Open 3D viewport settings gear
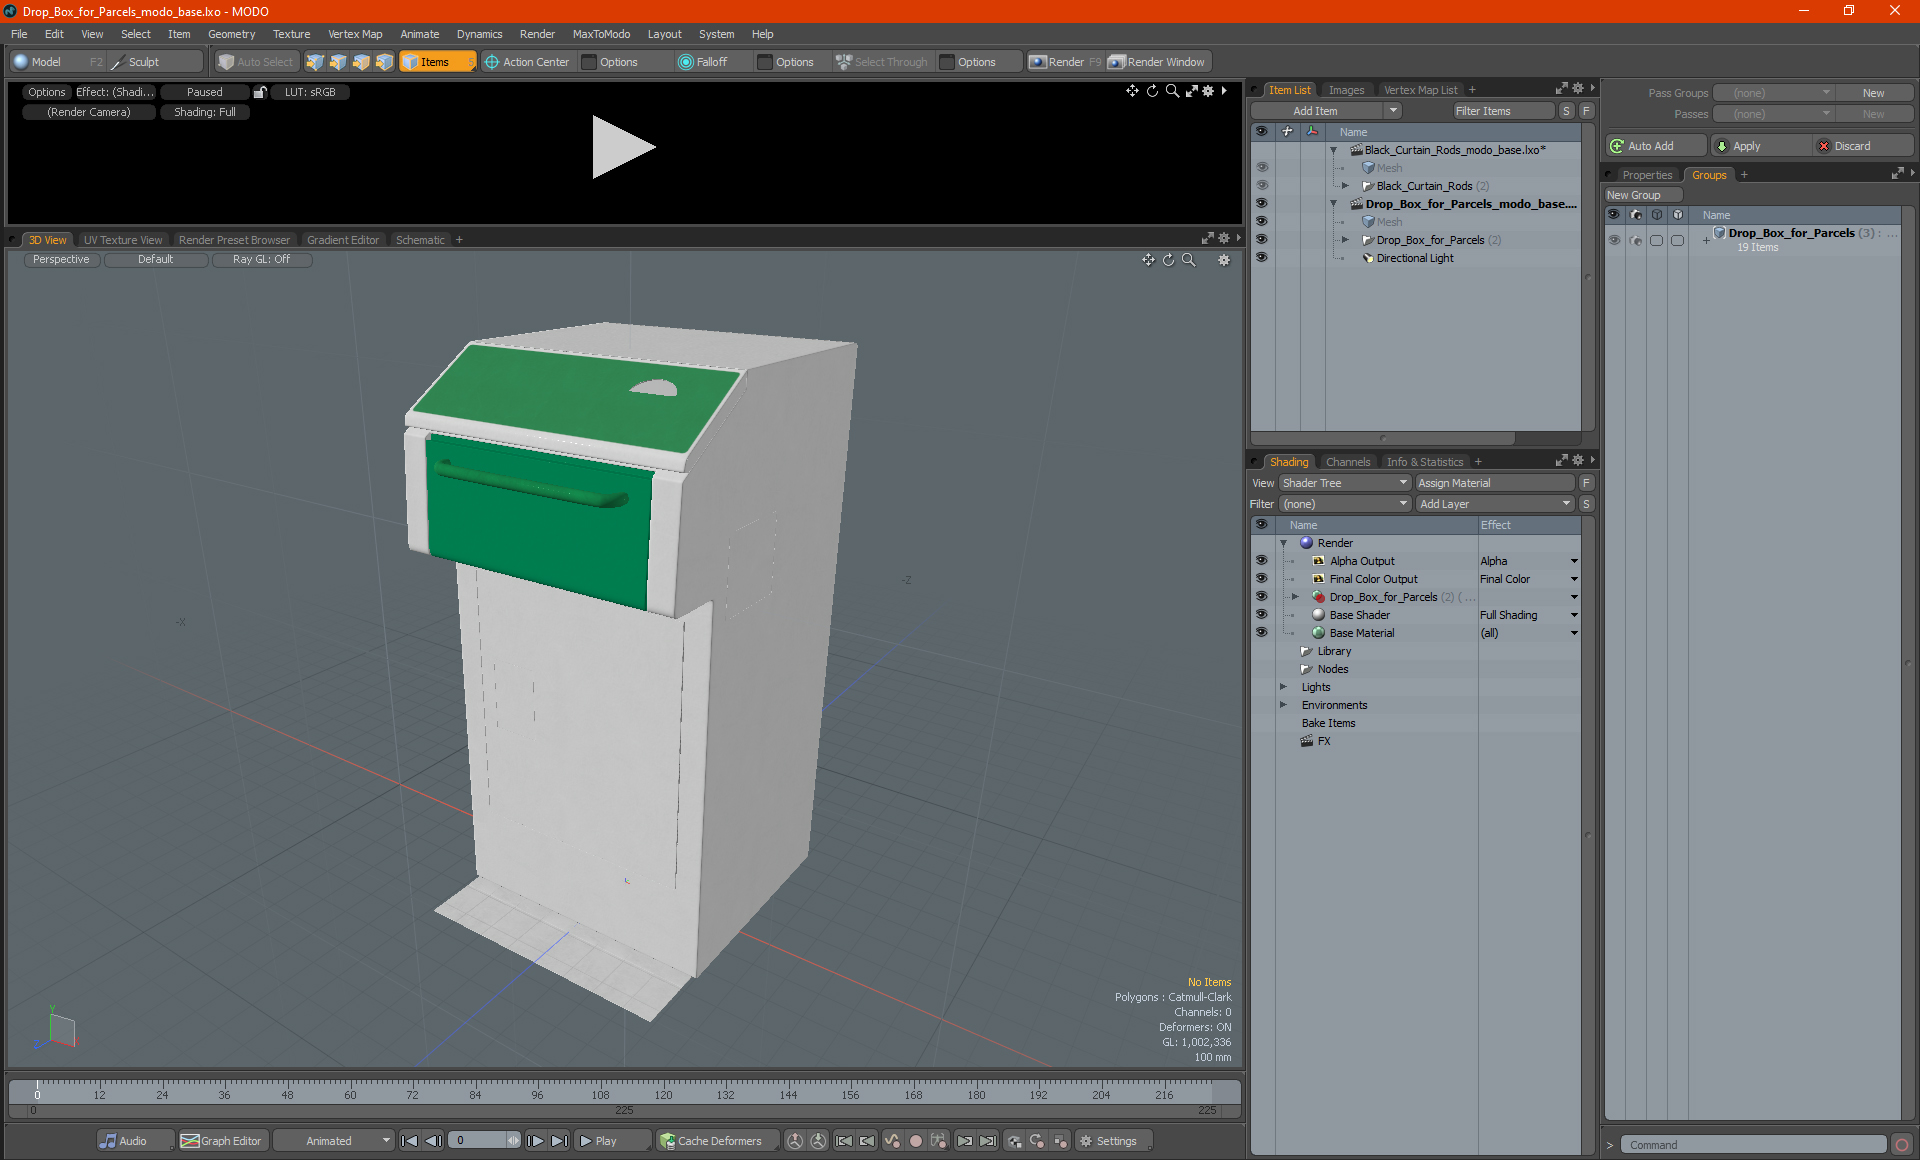The image size is (1920, 1160). tap(1224, 260)
